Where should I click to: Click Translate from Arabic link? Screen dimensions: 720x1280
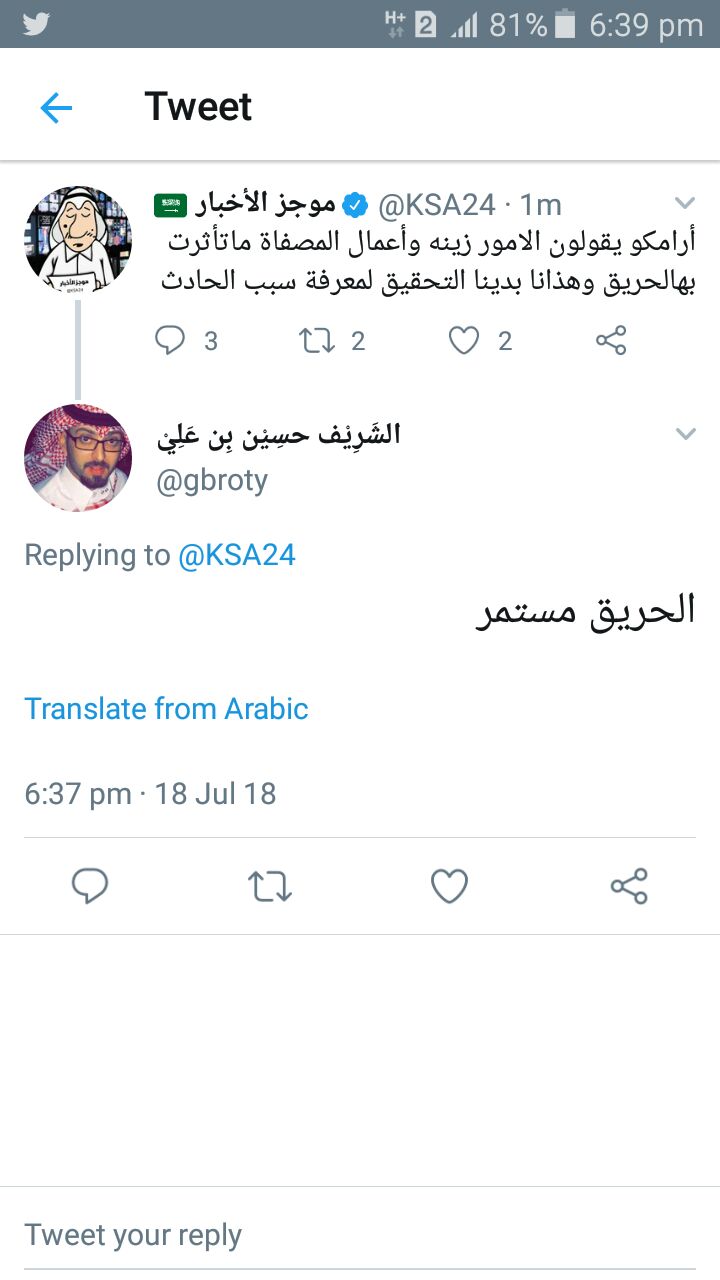click(166, 708)
